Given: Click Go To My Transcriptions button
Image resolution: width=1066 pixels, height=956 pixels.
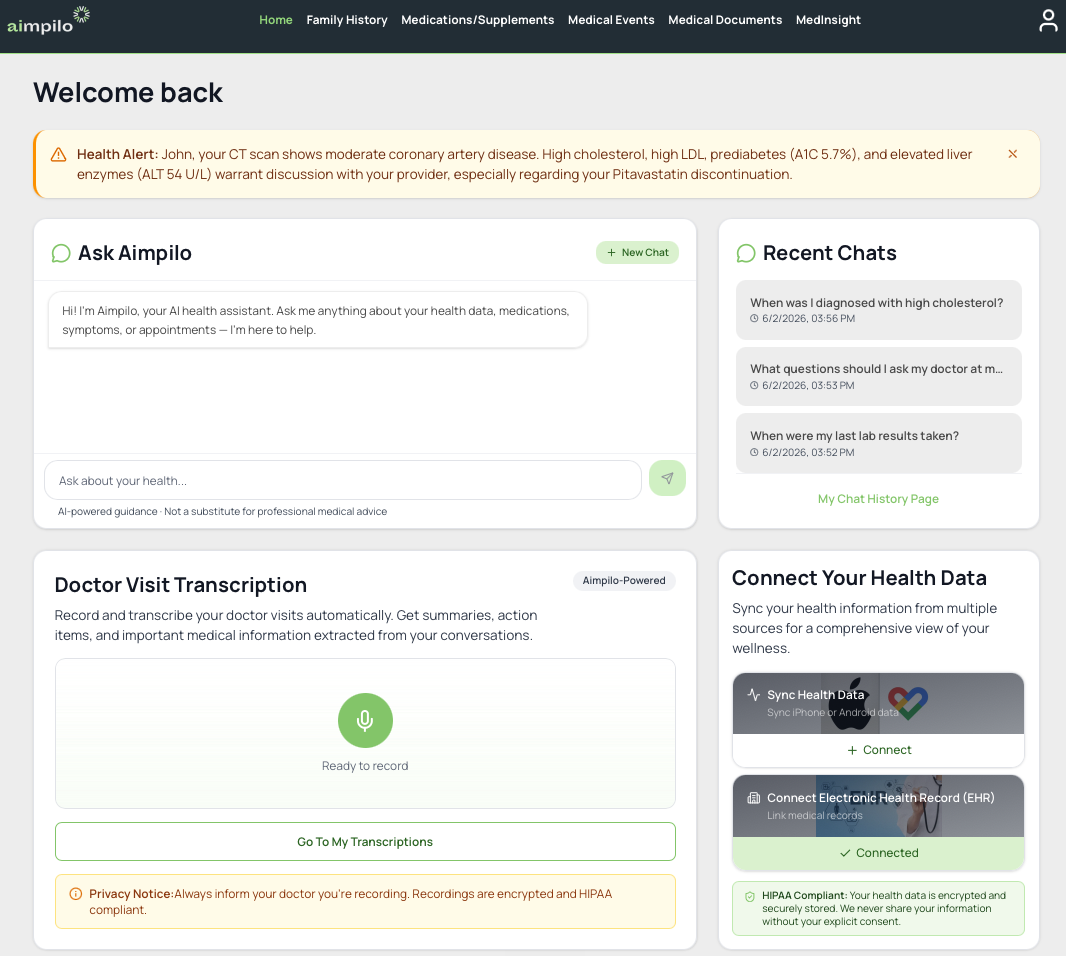Looking at the screenshot, I should [x=365, y=841].
